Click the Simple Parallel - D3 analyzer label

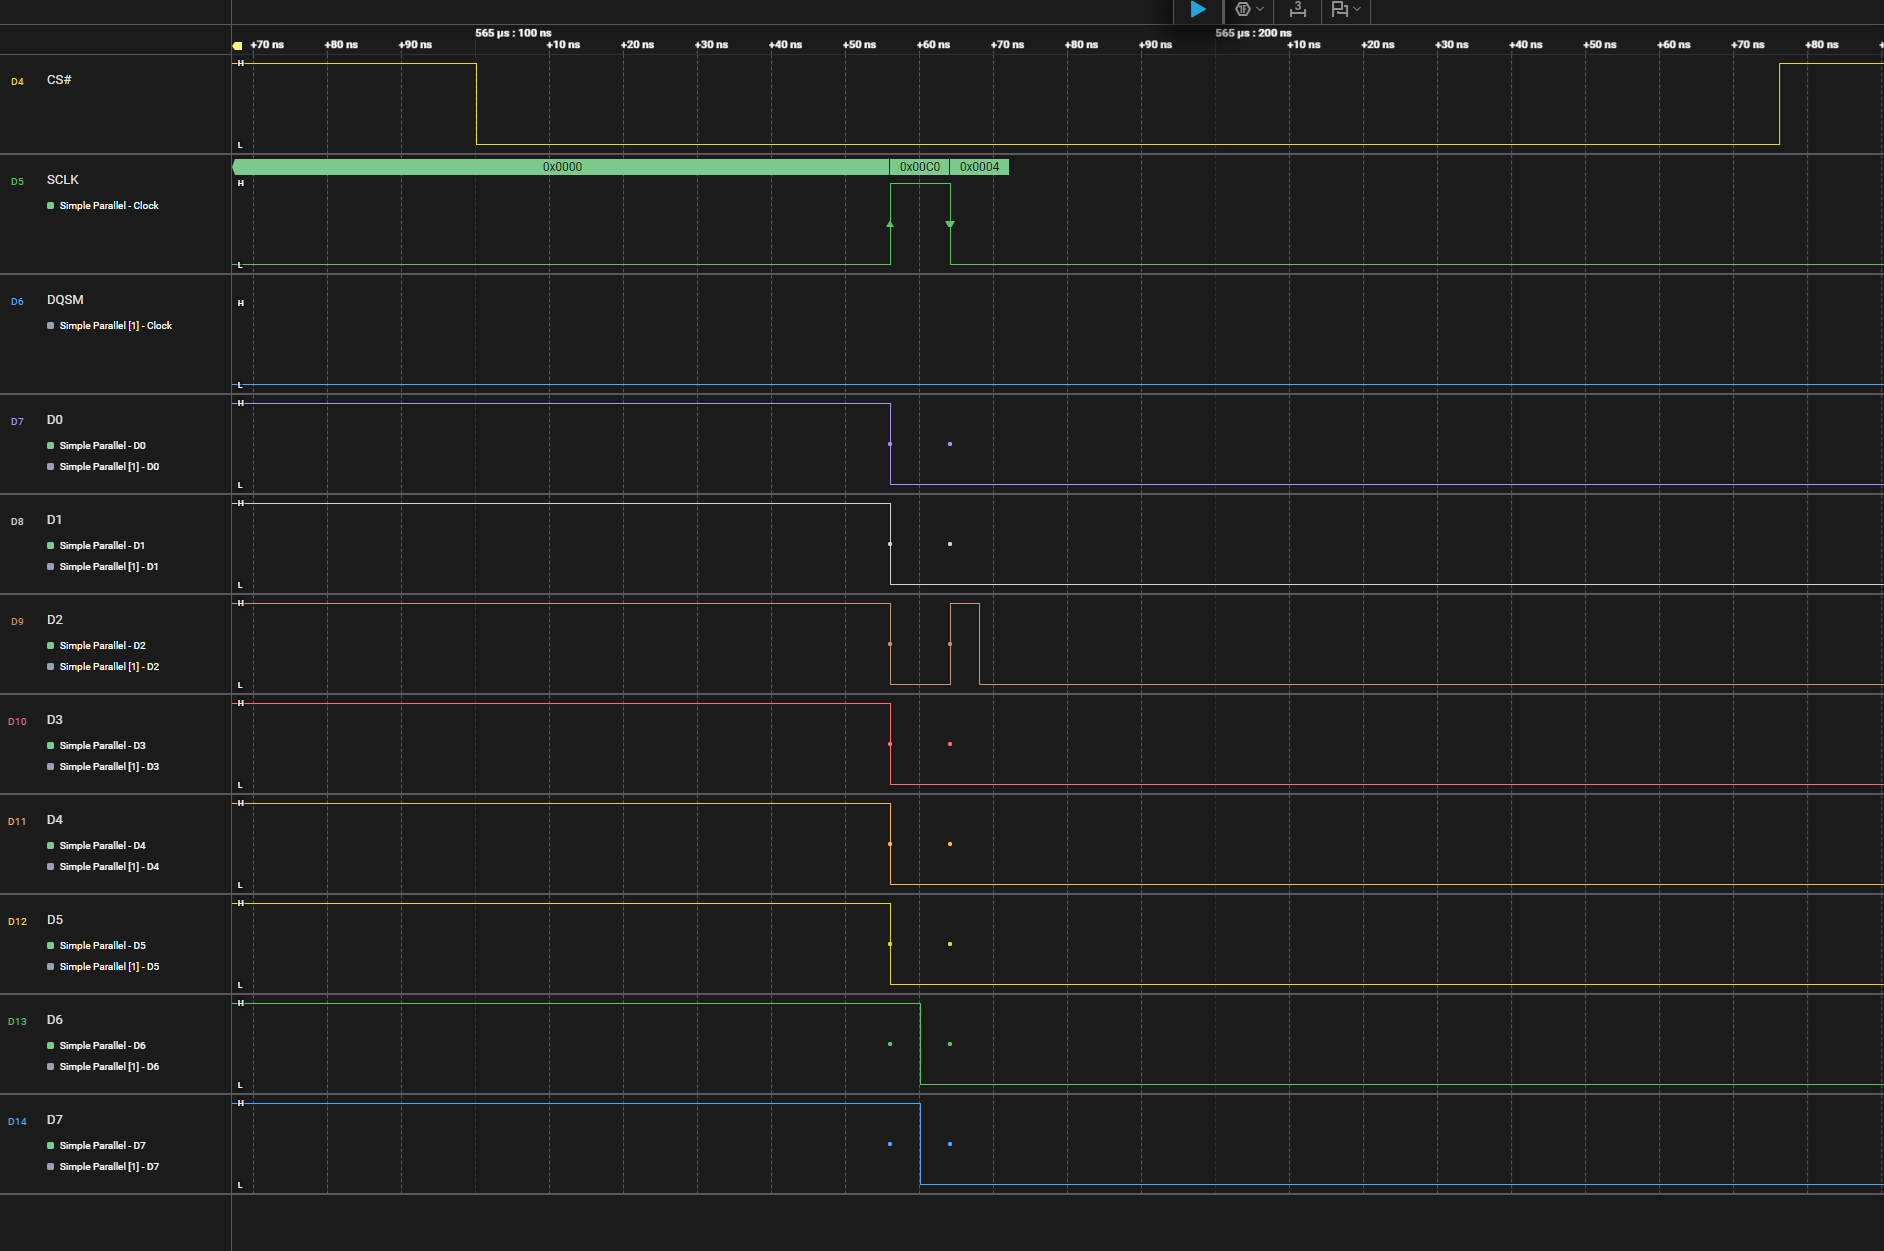point(102,746)
